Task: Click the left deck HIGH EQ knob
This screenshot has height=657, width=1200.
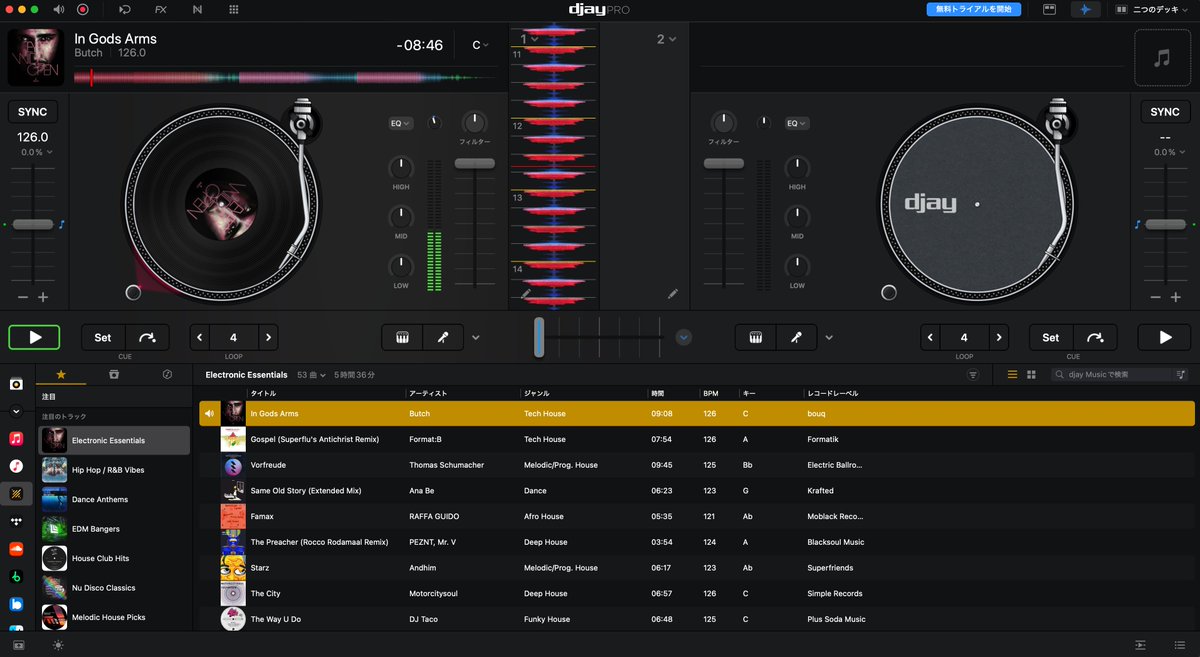Action: pos(401,168)
